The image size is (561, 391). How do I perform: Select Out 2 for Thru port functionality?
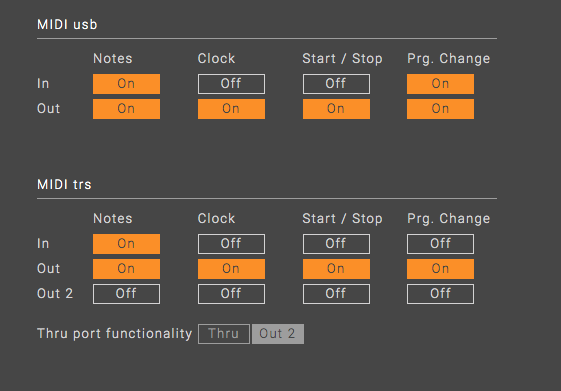click(278, 334)
